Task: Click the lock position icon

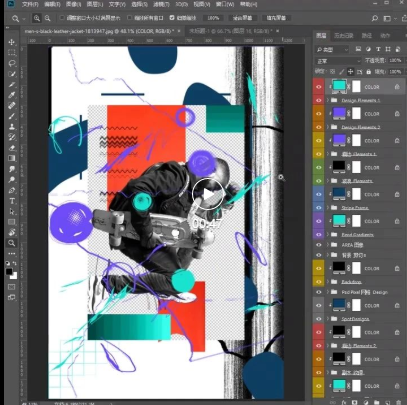Action: pyautogui.click(x=350, y=72)
